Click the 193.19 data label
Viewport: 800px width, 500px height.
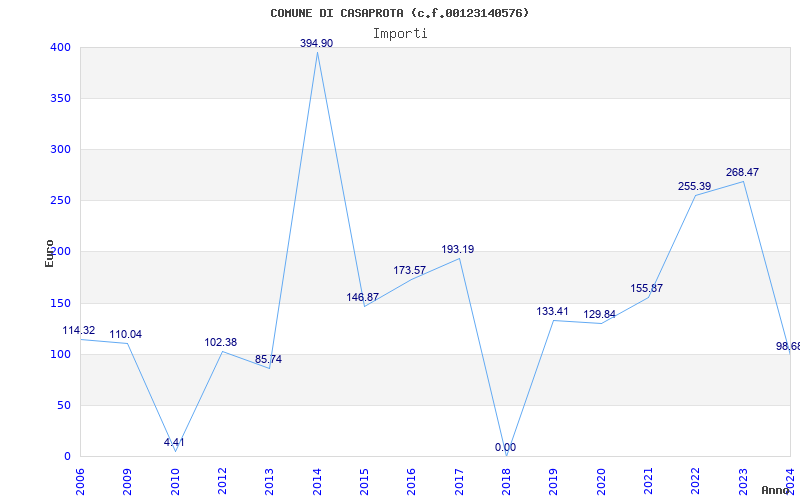[458, 249]
